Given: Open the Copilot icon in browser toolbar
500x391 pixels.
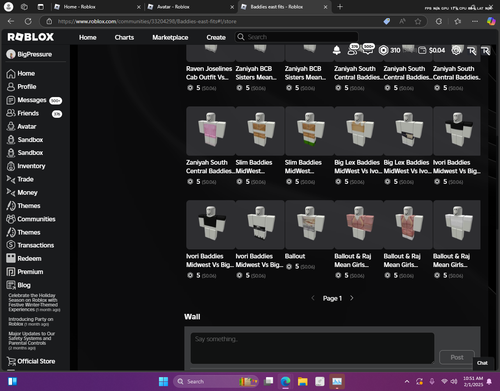Looking at the screenshot, I should (x=491, y=21).
